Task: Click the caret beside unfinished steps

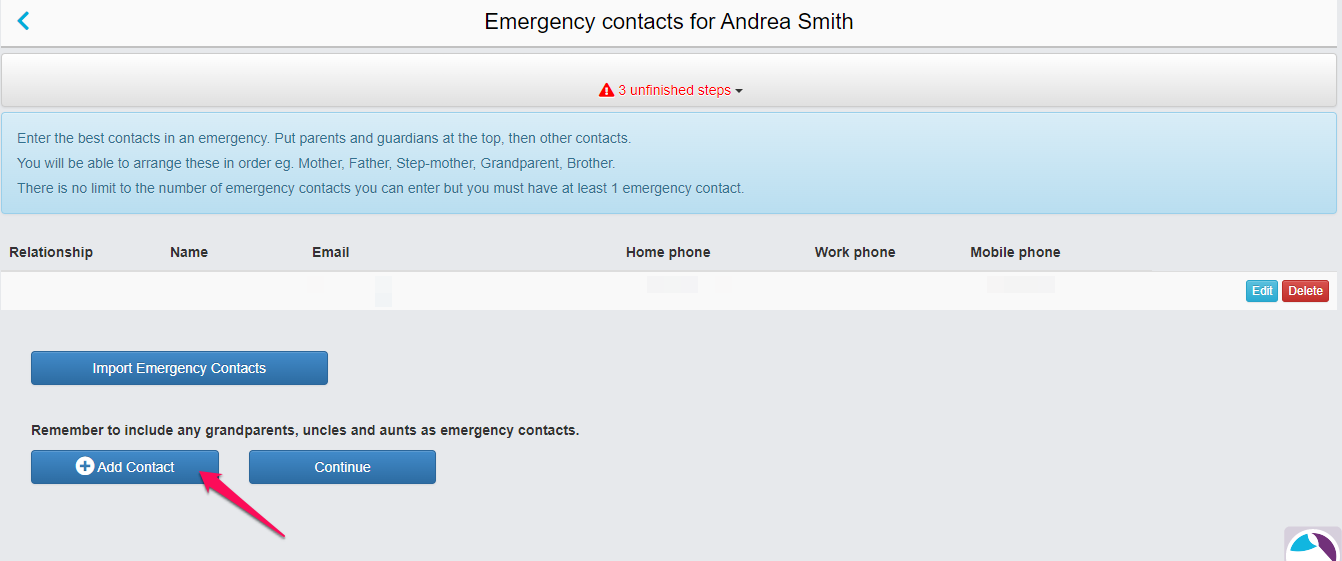Action: click(739, 91)
